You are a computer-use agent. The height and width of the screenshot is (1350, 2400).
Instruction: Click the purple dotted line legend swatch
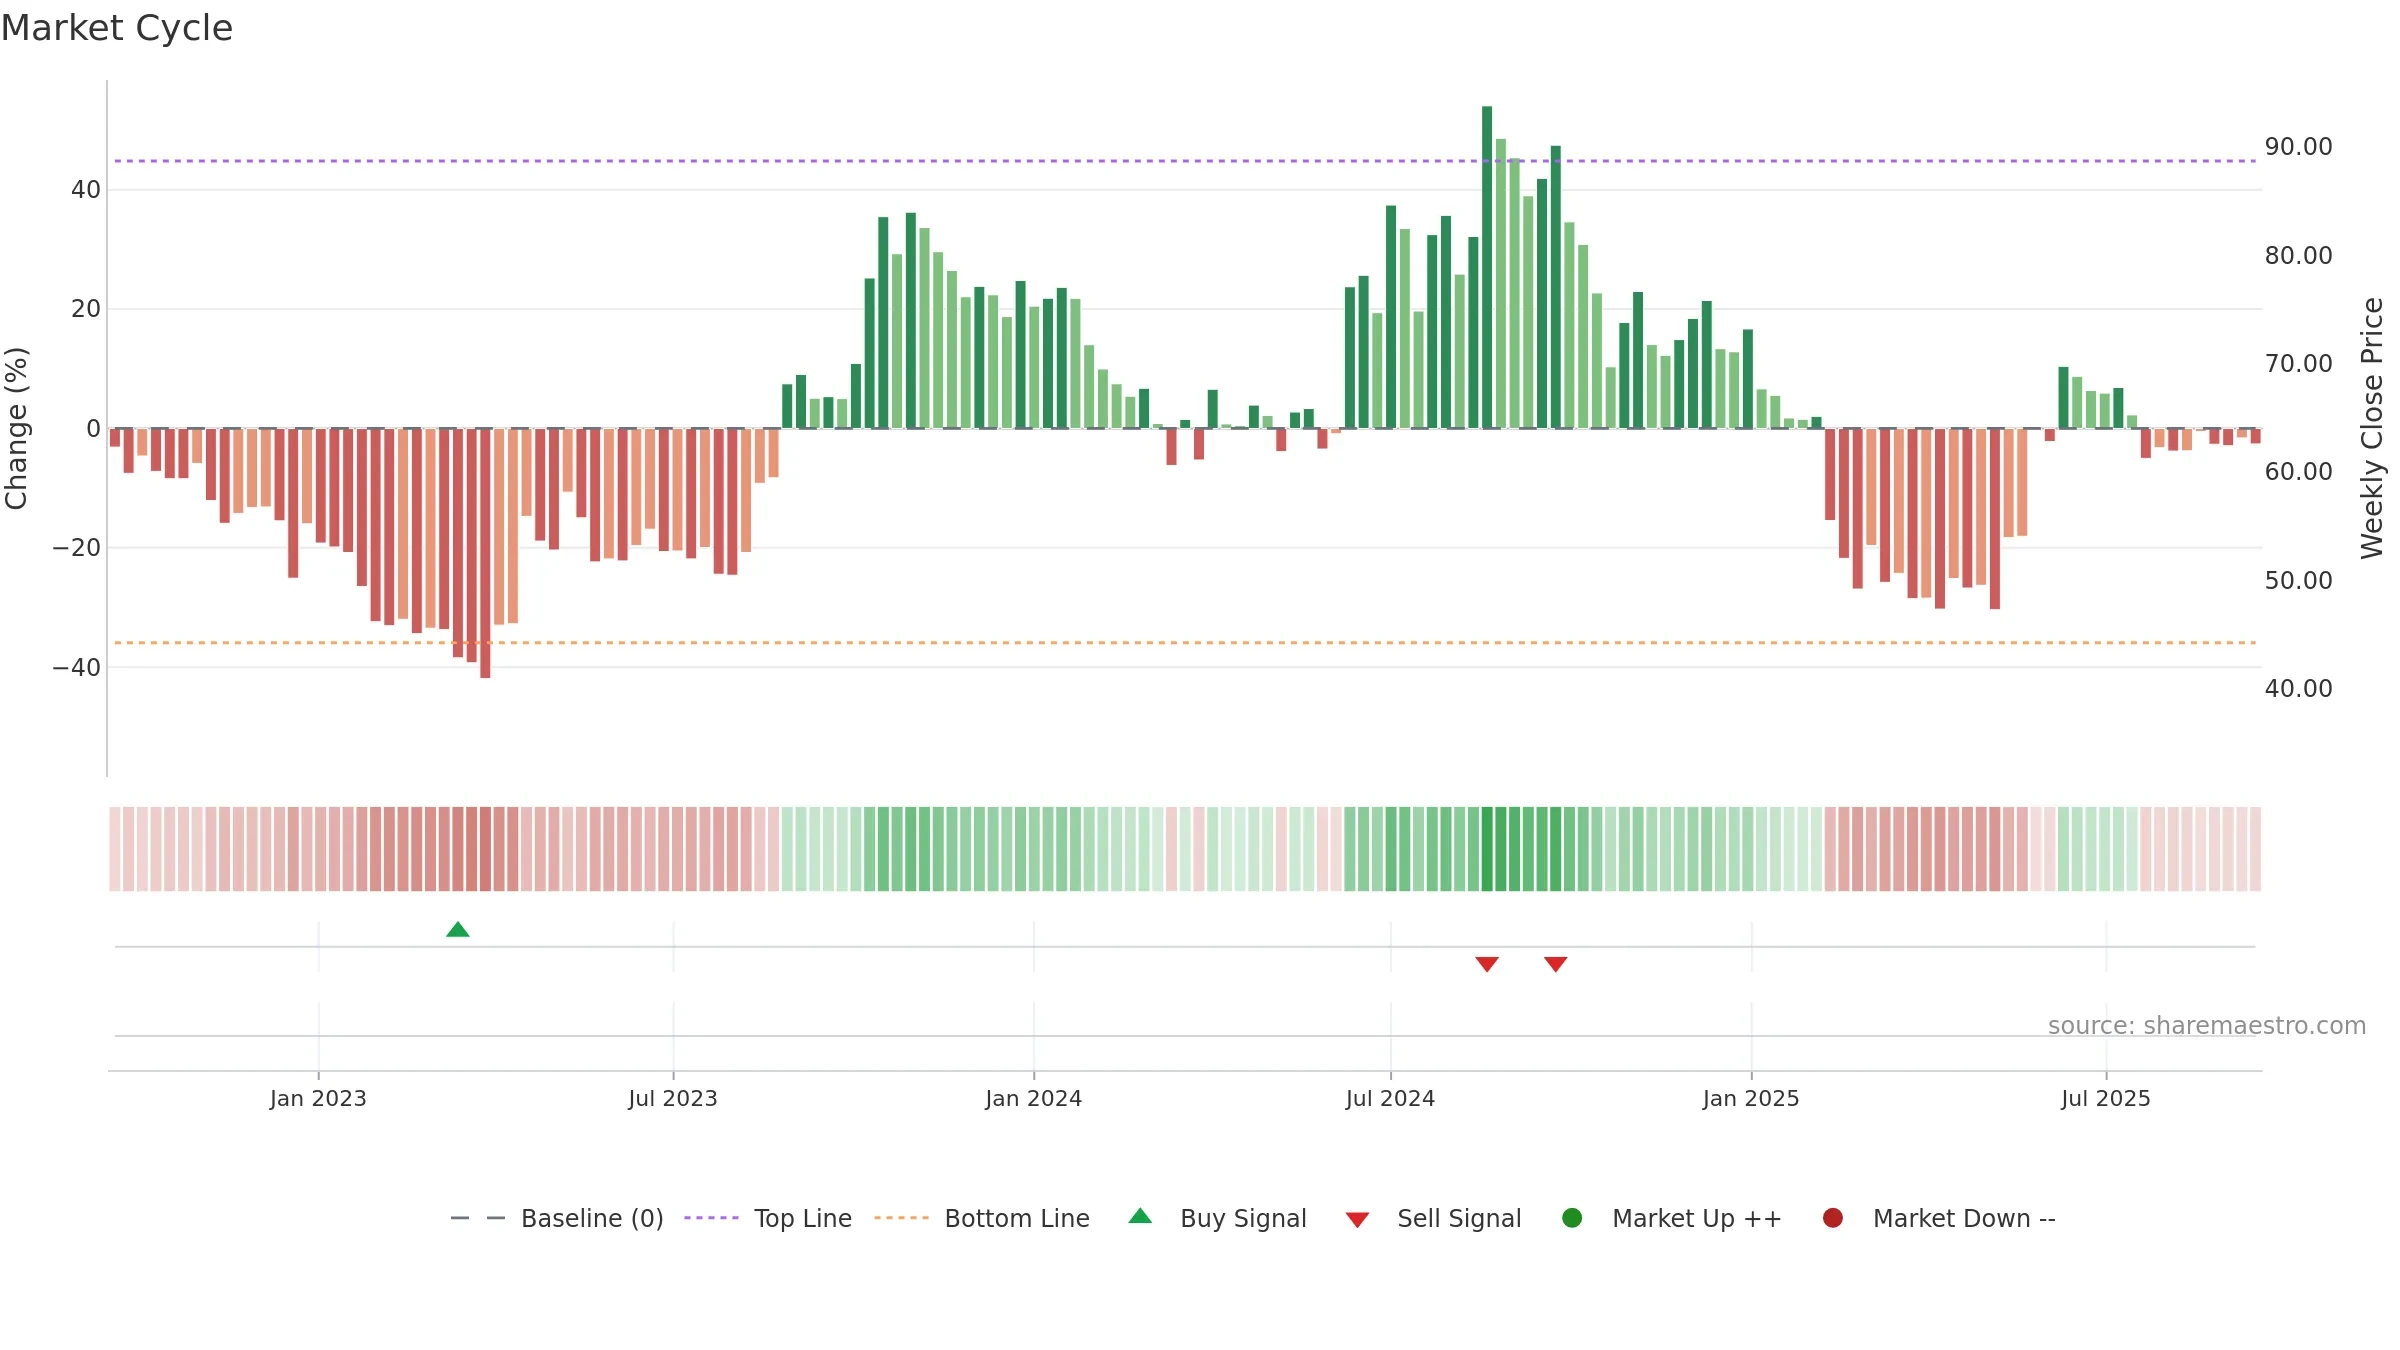[x=711, y=1218]
